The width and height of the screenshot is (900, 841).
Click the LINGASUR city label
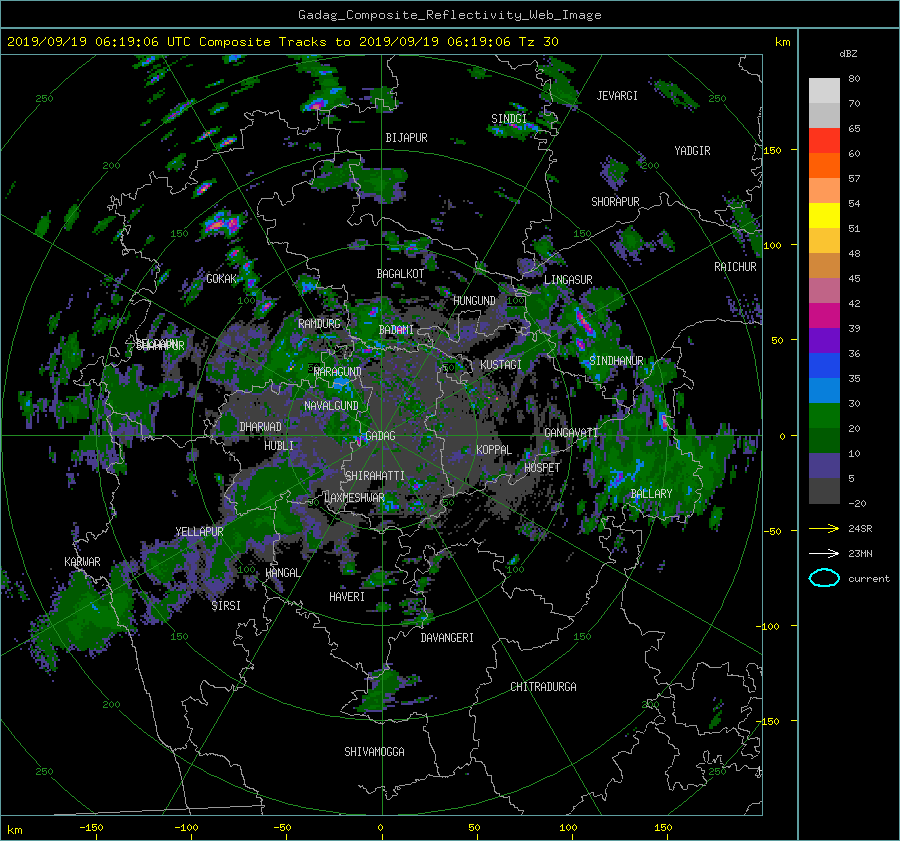[x=568, y=280]
